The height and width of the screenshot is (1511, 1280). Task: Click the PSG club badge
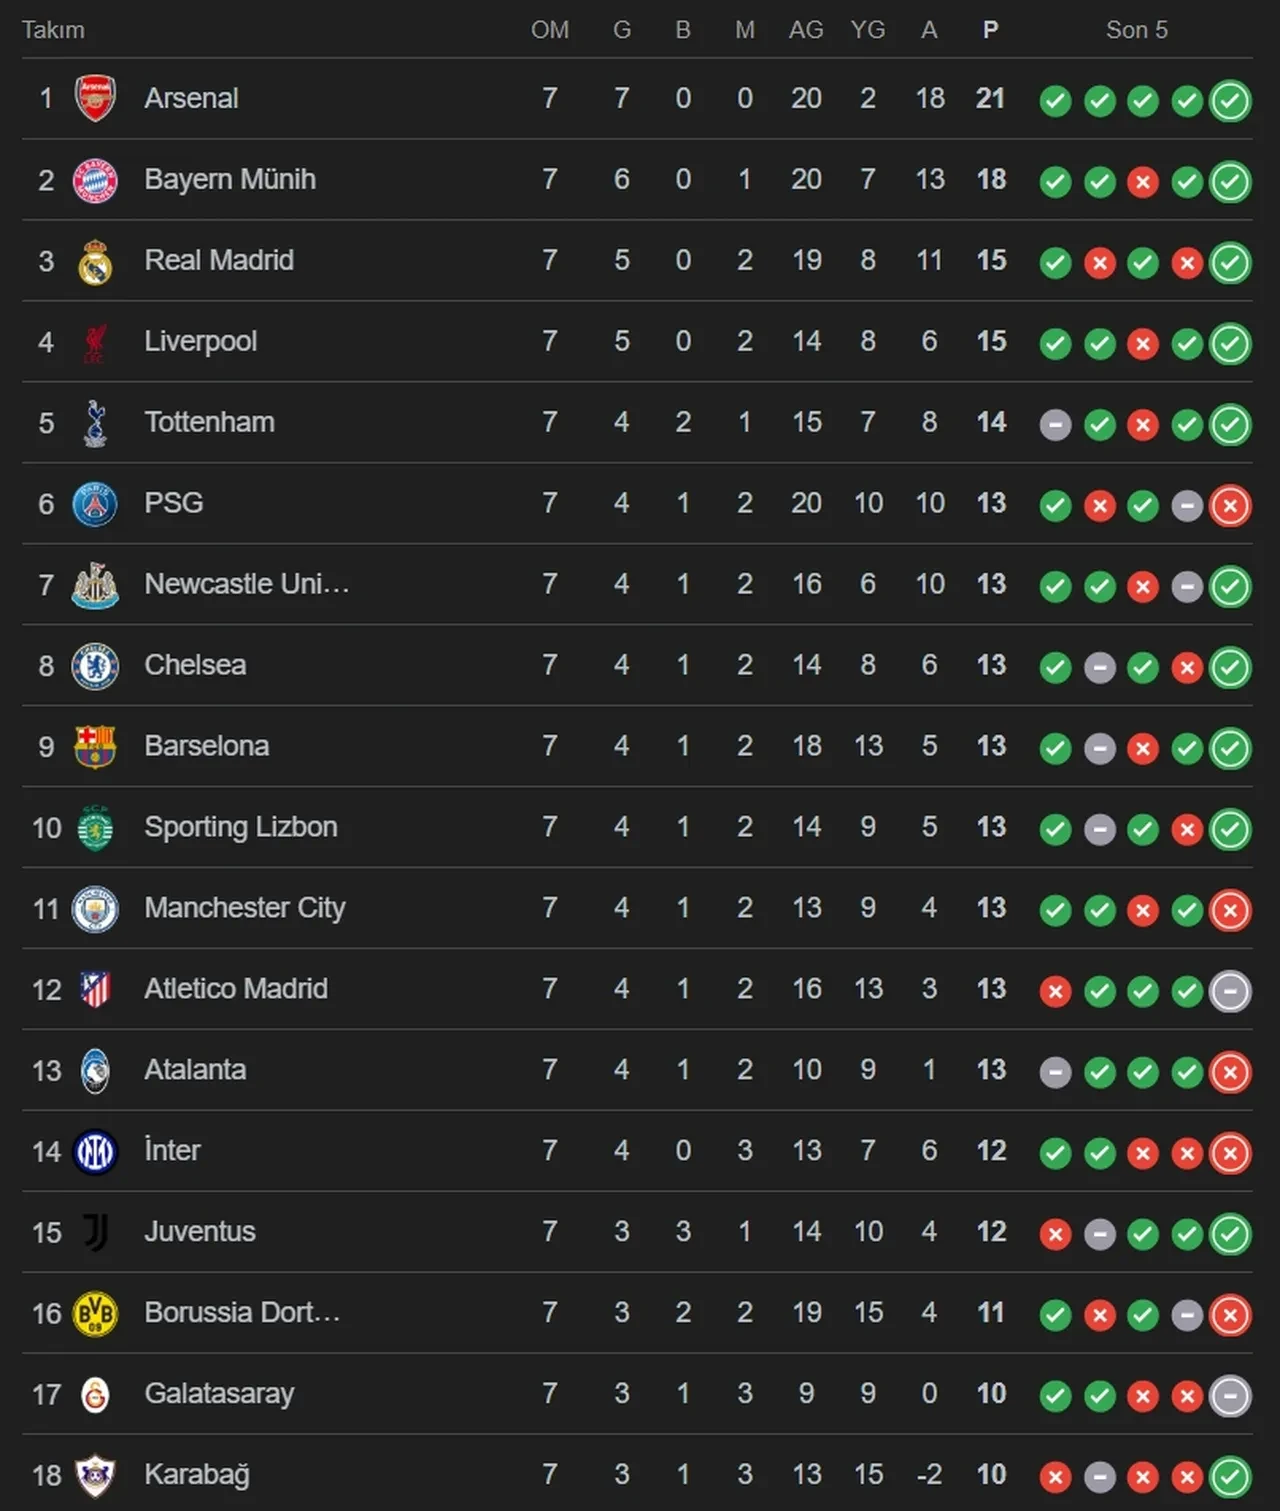coord(95,504)
